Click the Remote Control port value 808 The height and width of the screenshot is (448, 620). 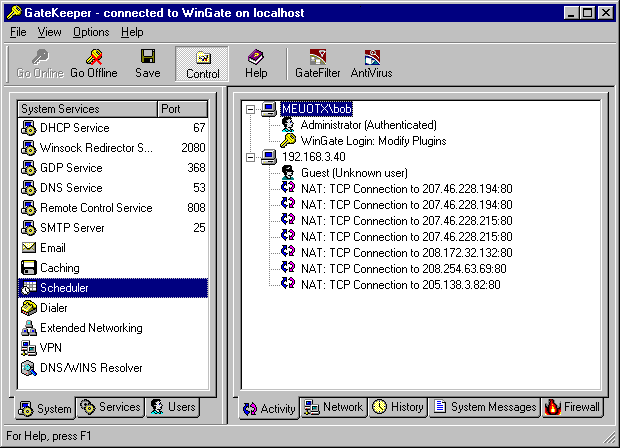tap(196, 208)
